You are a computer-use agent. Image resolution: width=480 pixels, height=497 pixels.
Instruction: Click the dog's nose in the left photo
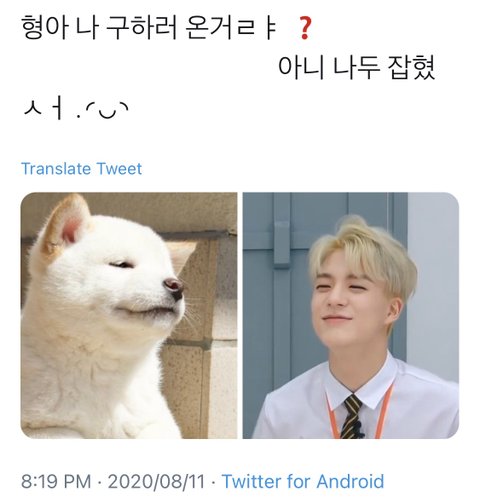173,287
